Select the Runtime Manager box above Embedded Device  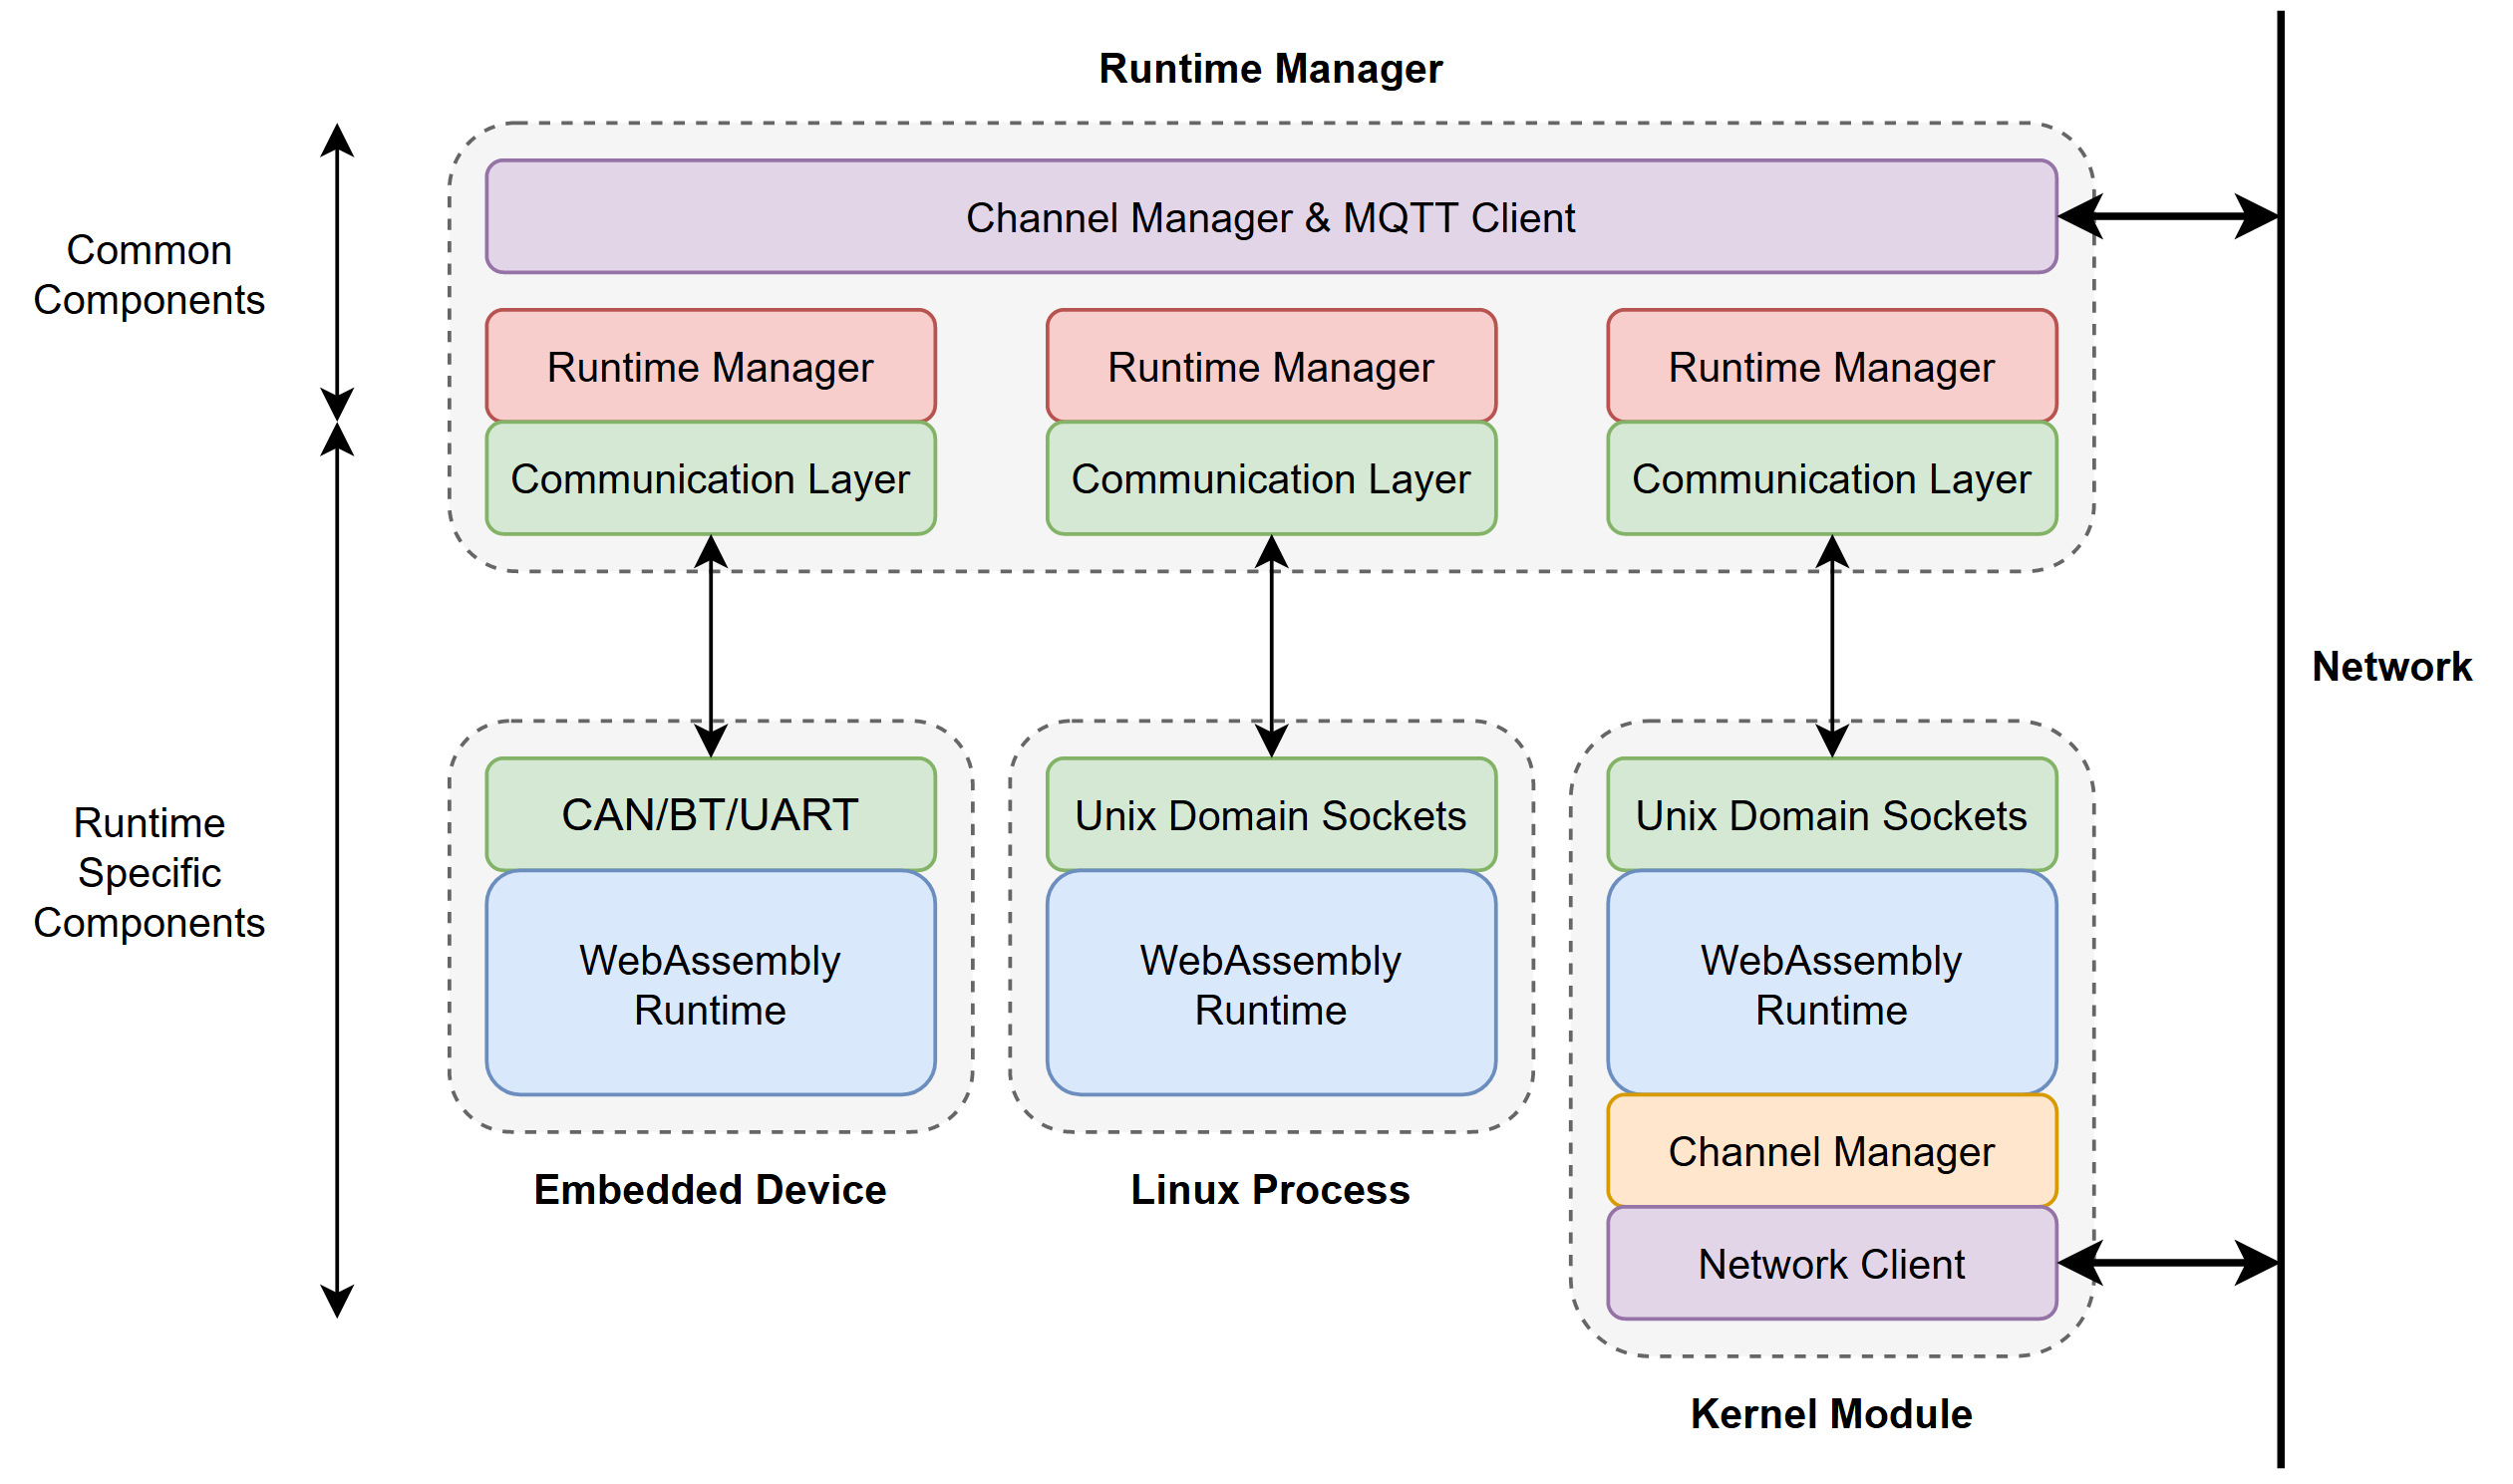pos(710,366)
